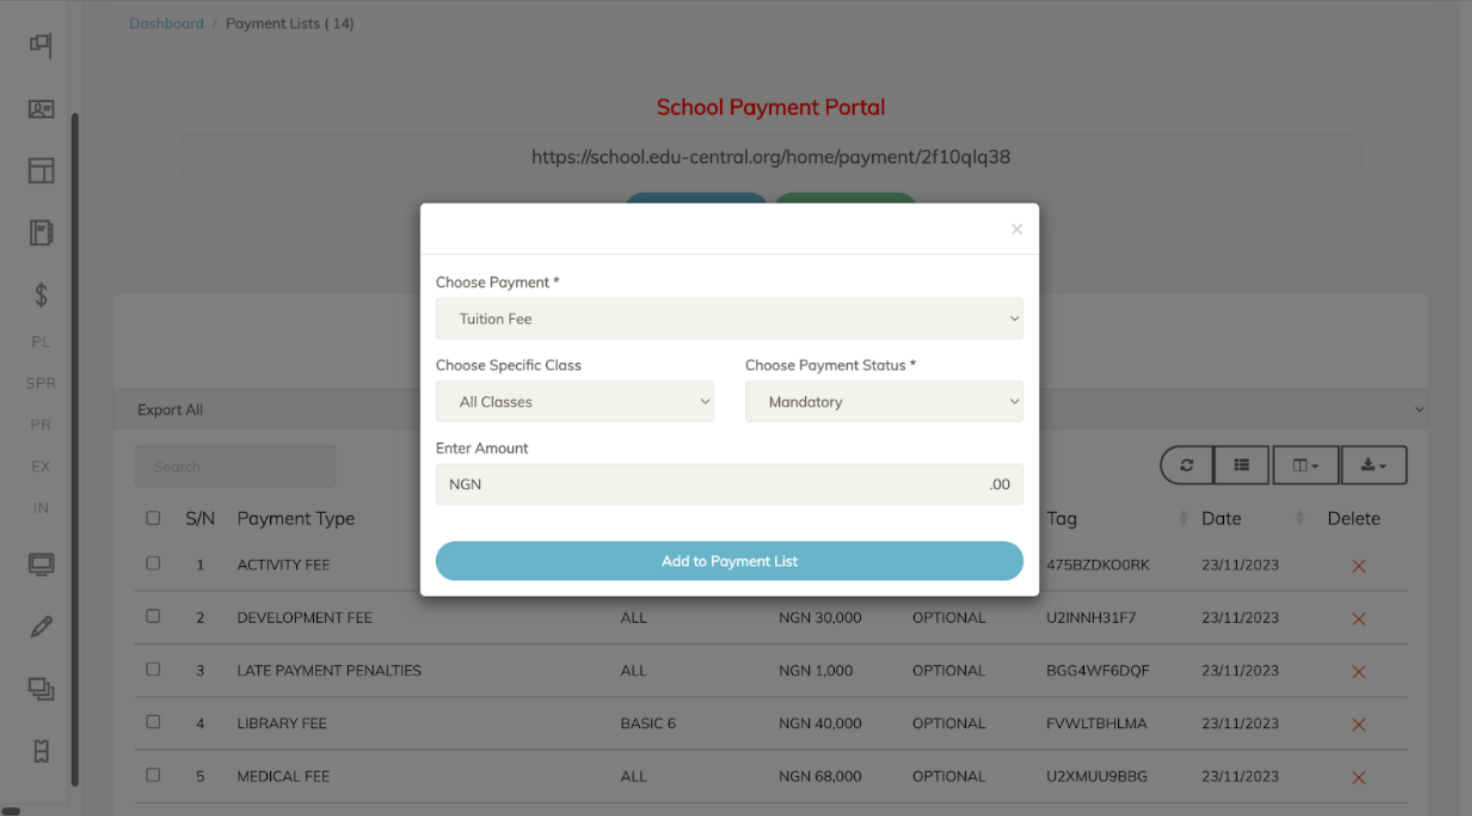This screenshot has height=816, width=1472.
Task: Open the monitor icon in sidebar
Action: 41,565
